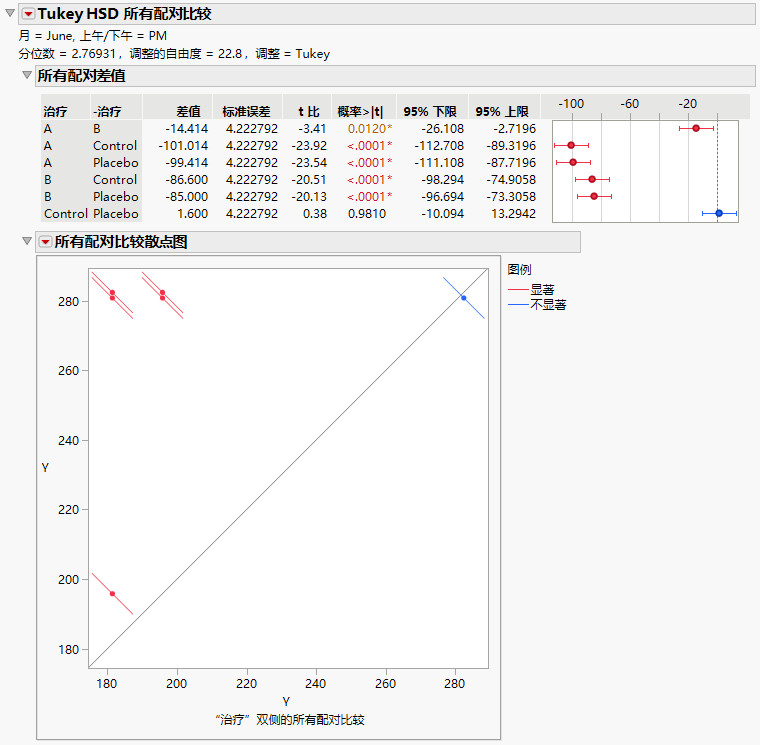Click the 月 = June, 上午/下午 = PM text

(x=93, y=36)
